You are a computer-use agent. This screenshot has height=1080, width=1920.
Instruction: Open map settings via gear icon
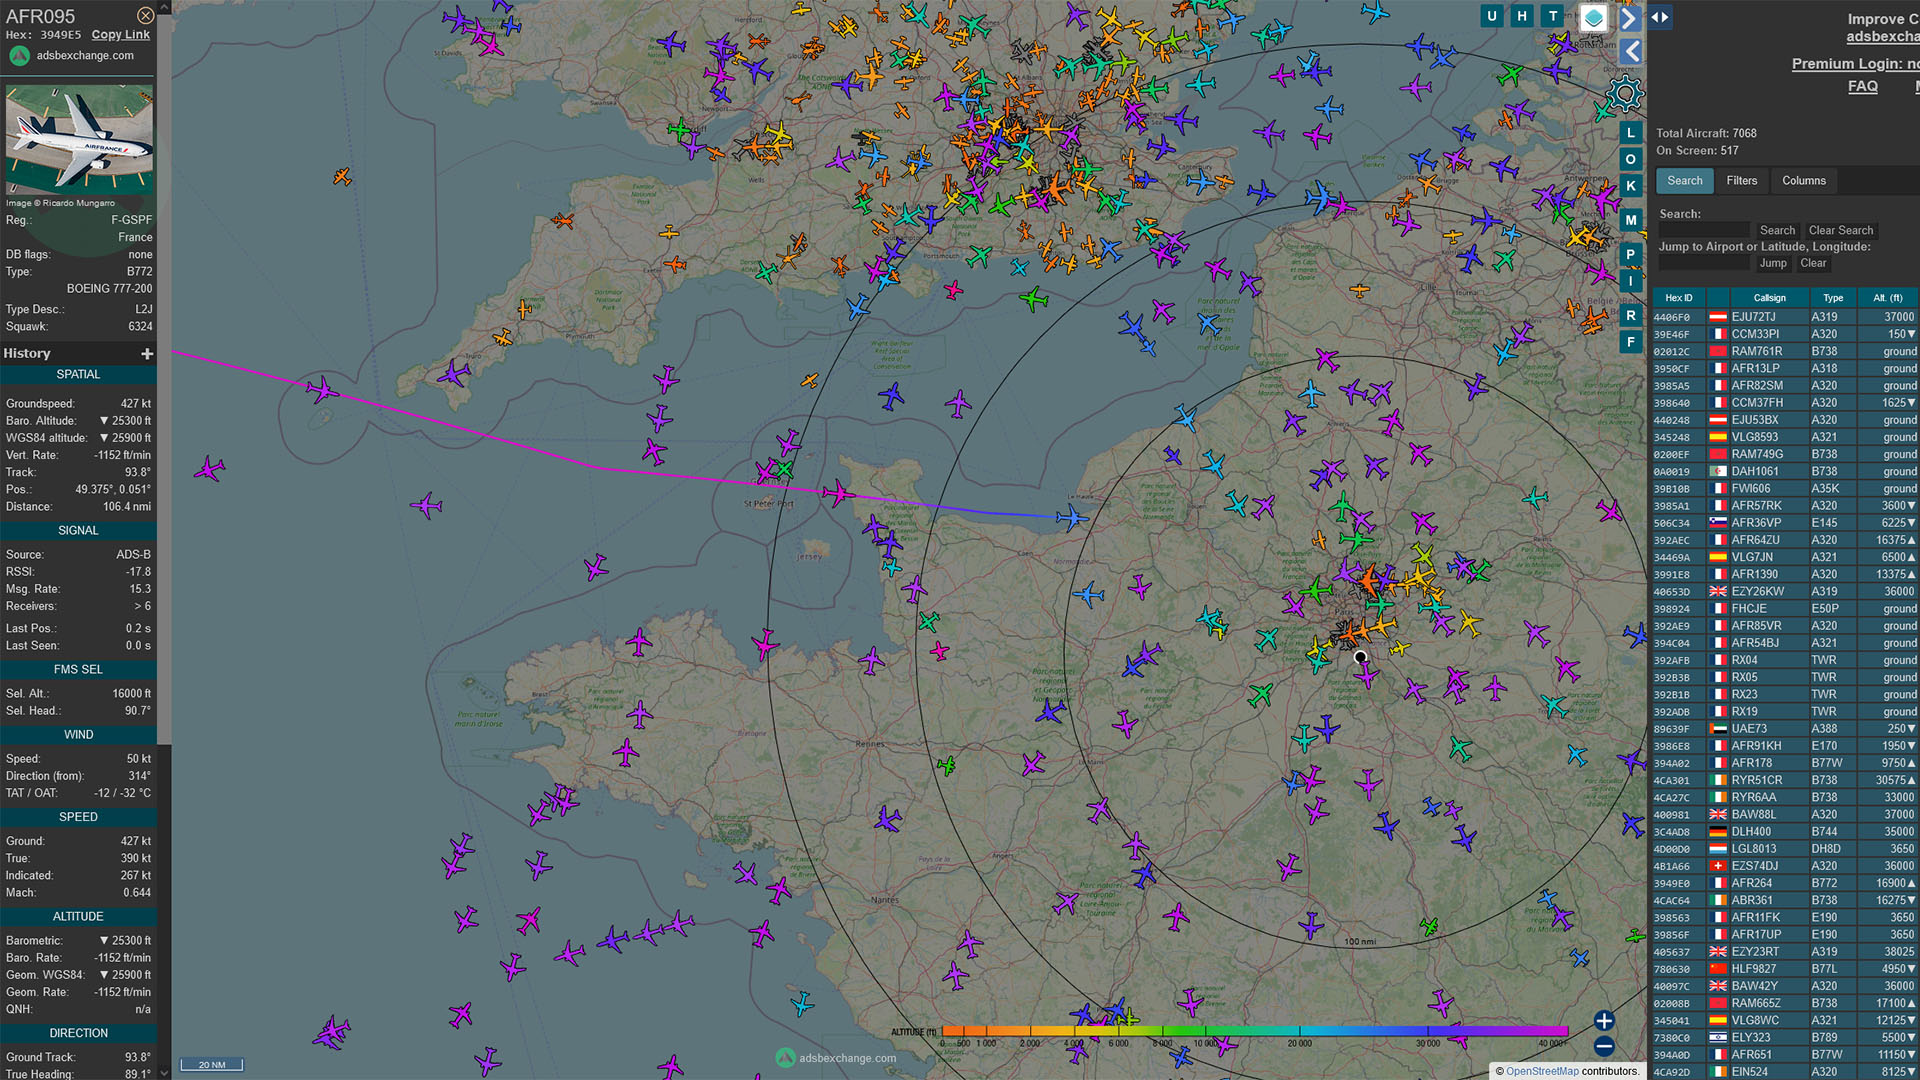[1625, 94]
